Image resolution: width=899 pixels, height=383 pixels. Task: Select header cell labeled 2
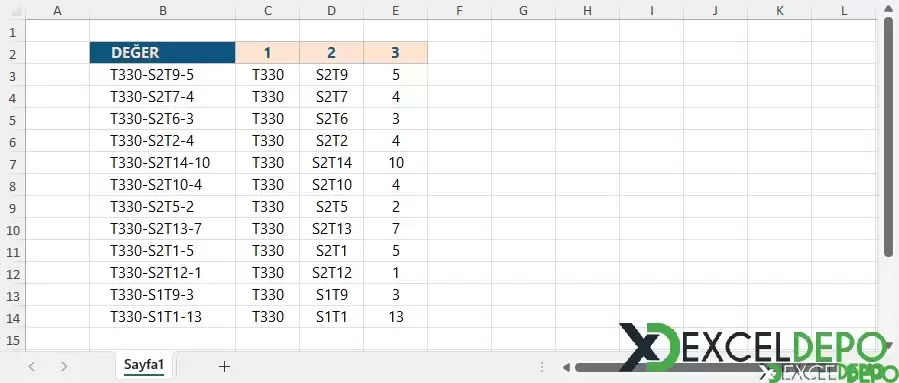tap(331, 53)
